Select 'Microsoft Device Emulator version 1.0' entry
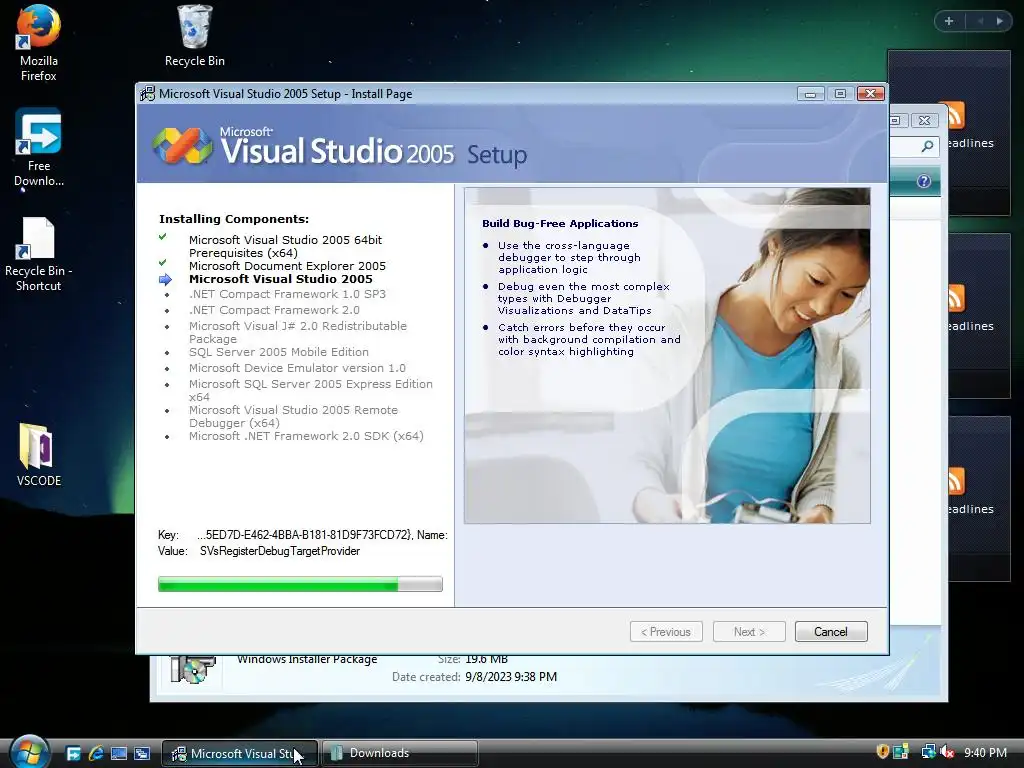 (297, 368)
